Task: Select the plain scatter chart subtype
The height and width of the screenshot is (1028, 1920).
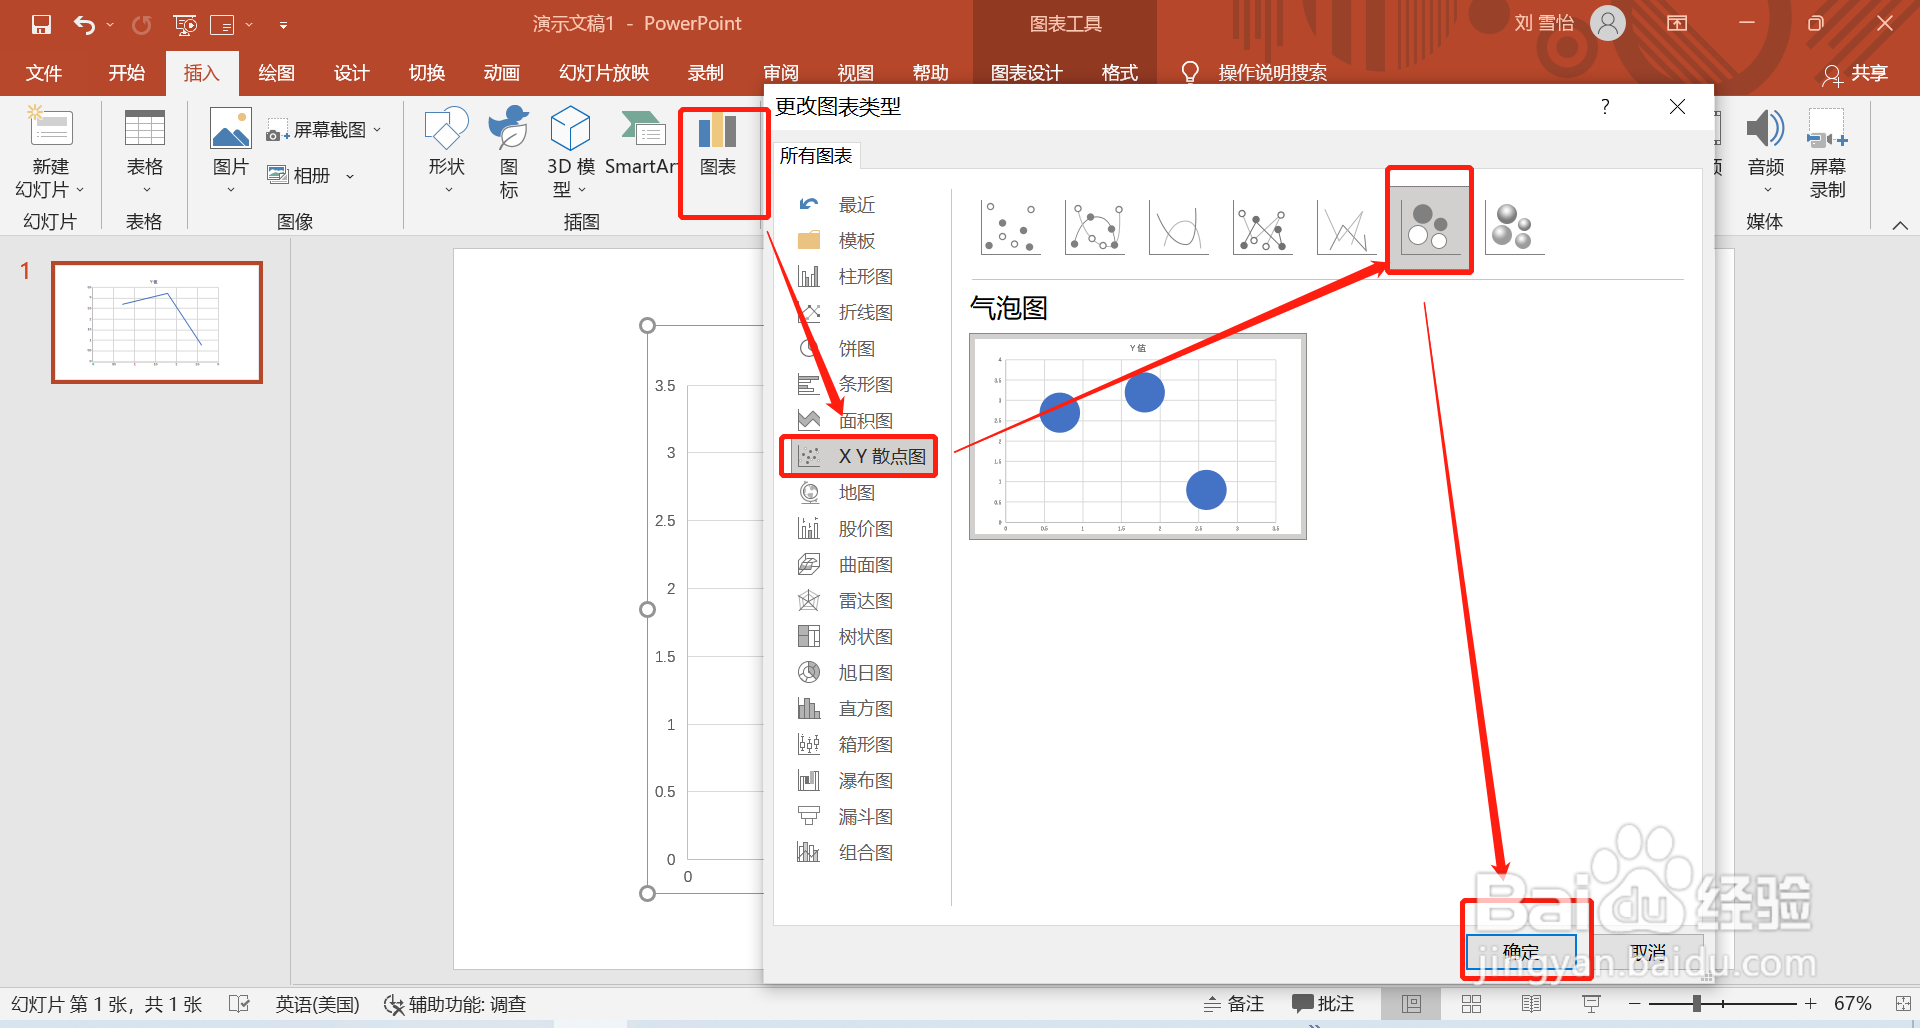Action: (1010, 227)
